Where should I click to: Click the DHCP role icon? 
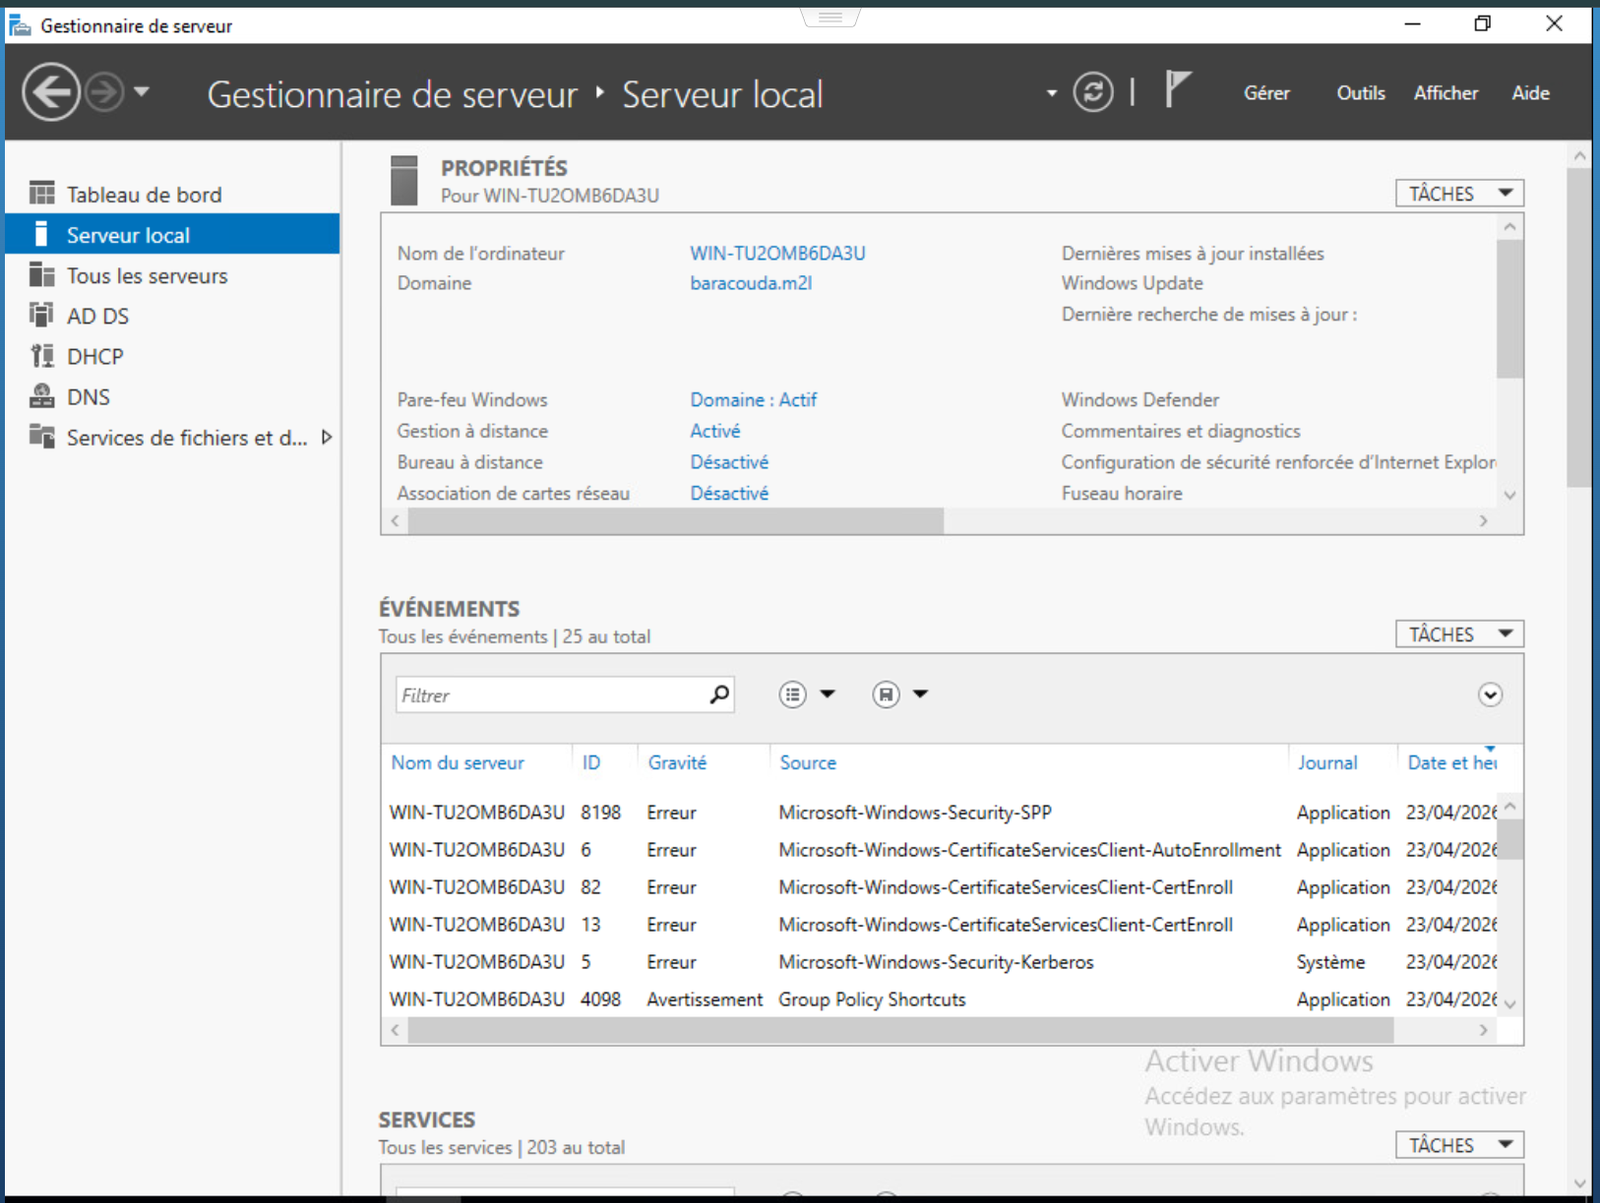click(42, 355)
